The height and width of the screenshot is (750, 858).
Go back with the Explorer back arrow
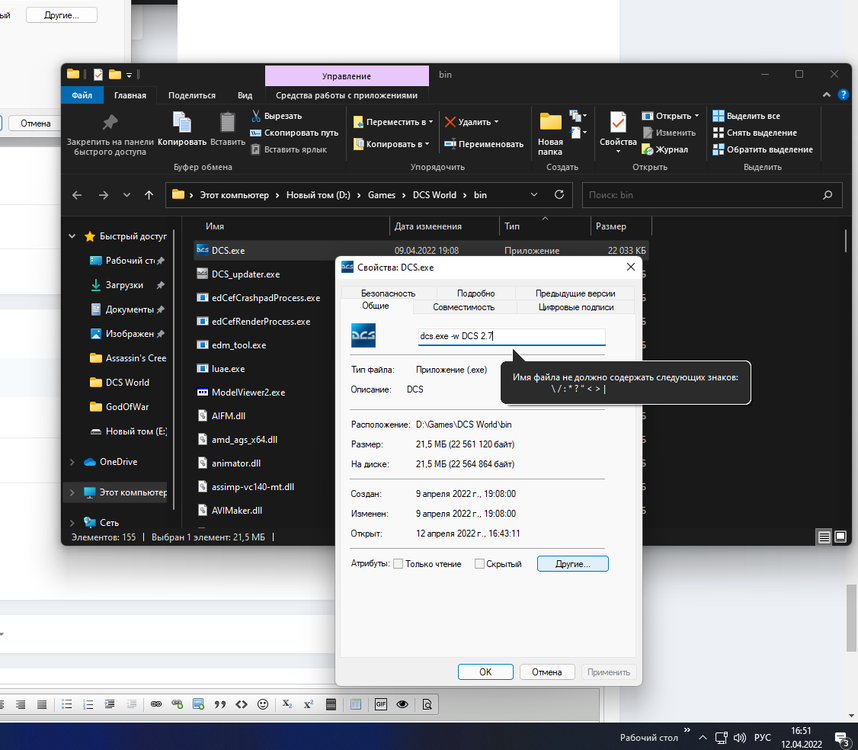(77, 195)
